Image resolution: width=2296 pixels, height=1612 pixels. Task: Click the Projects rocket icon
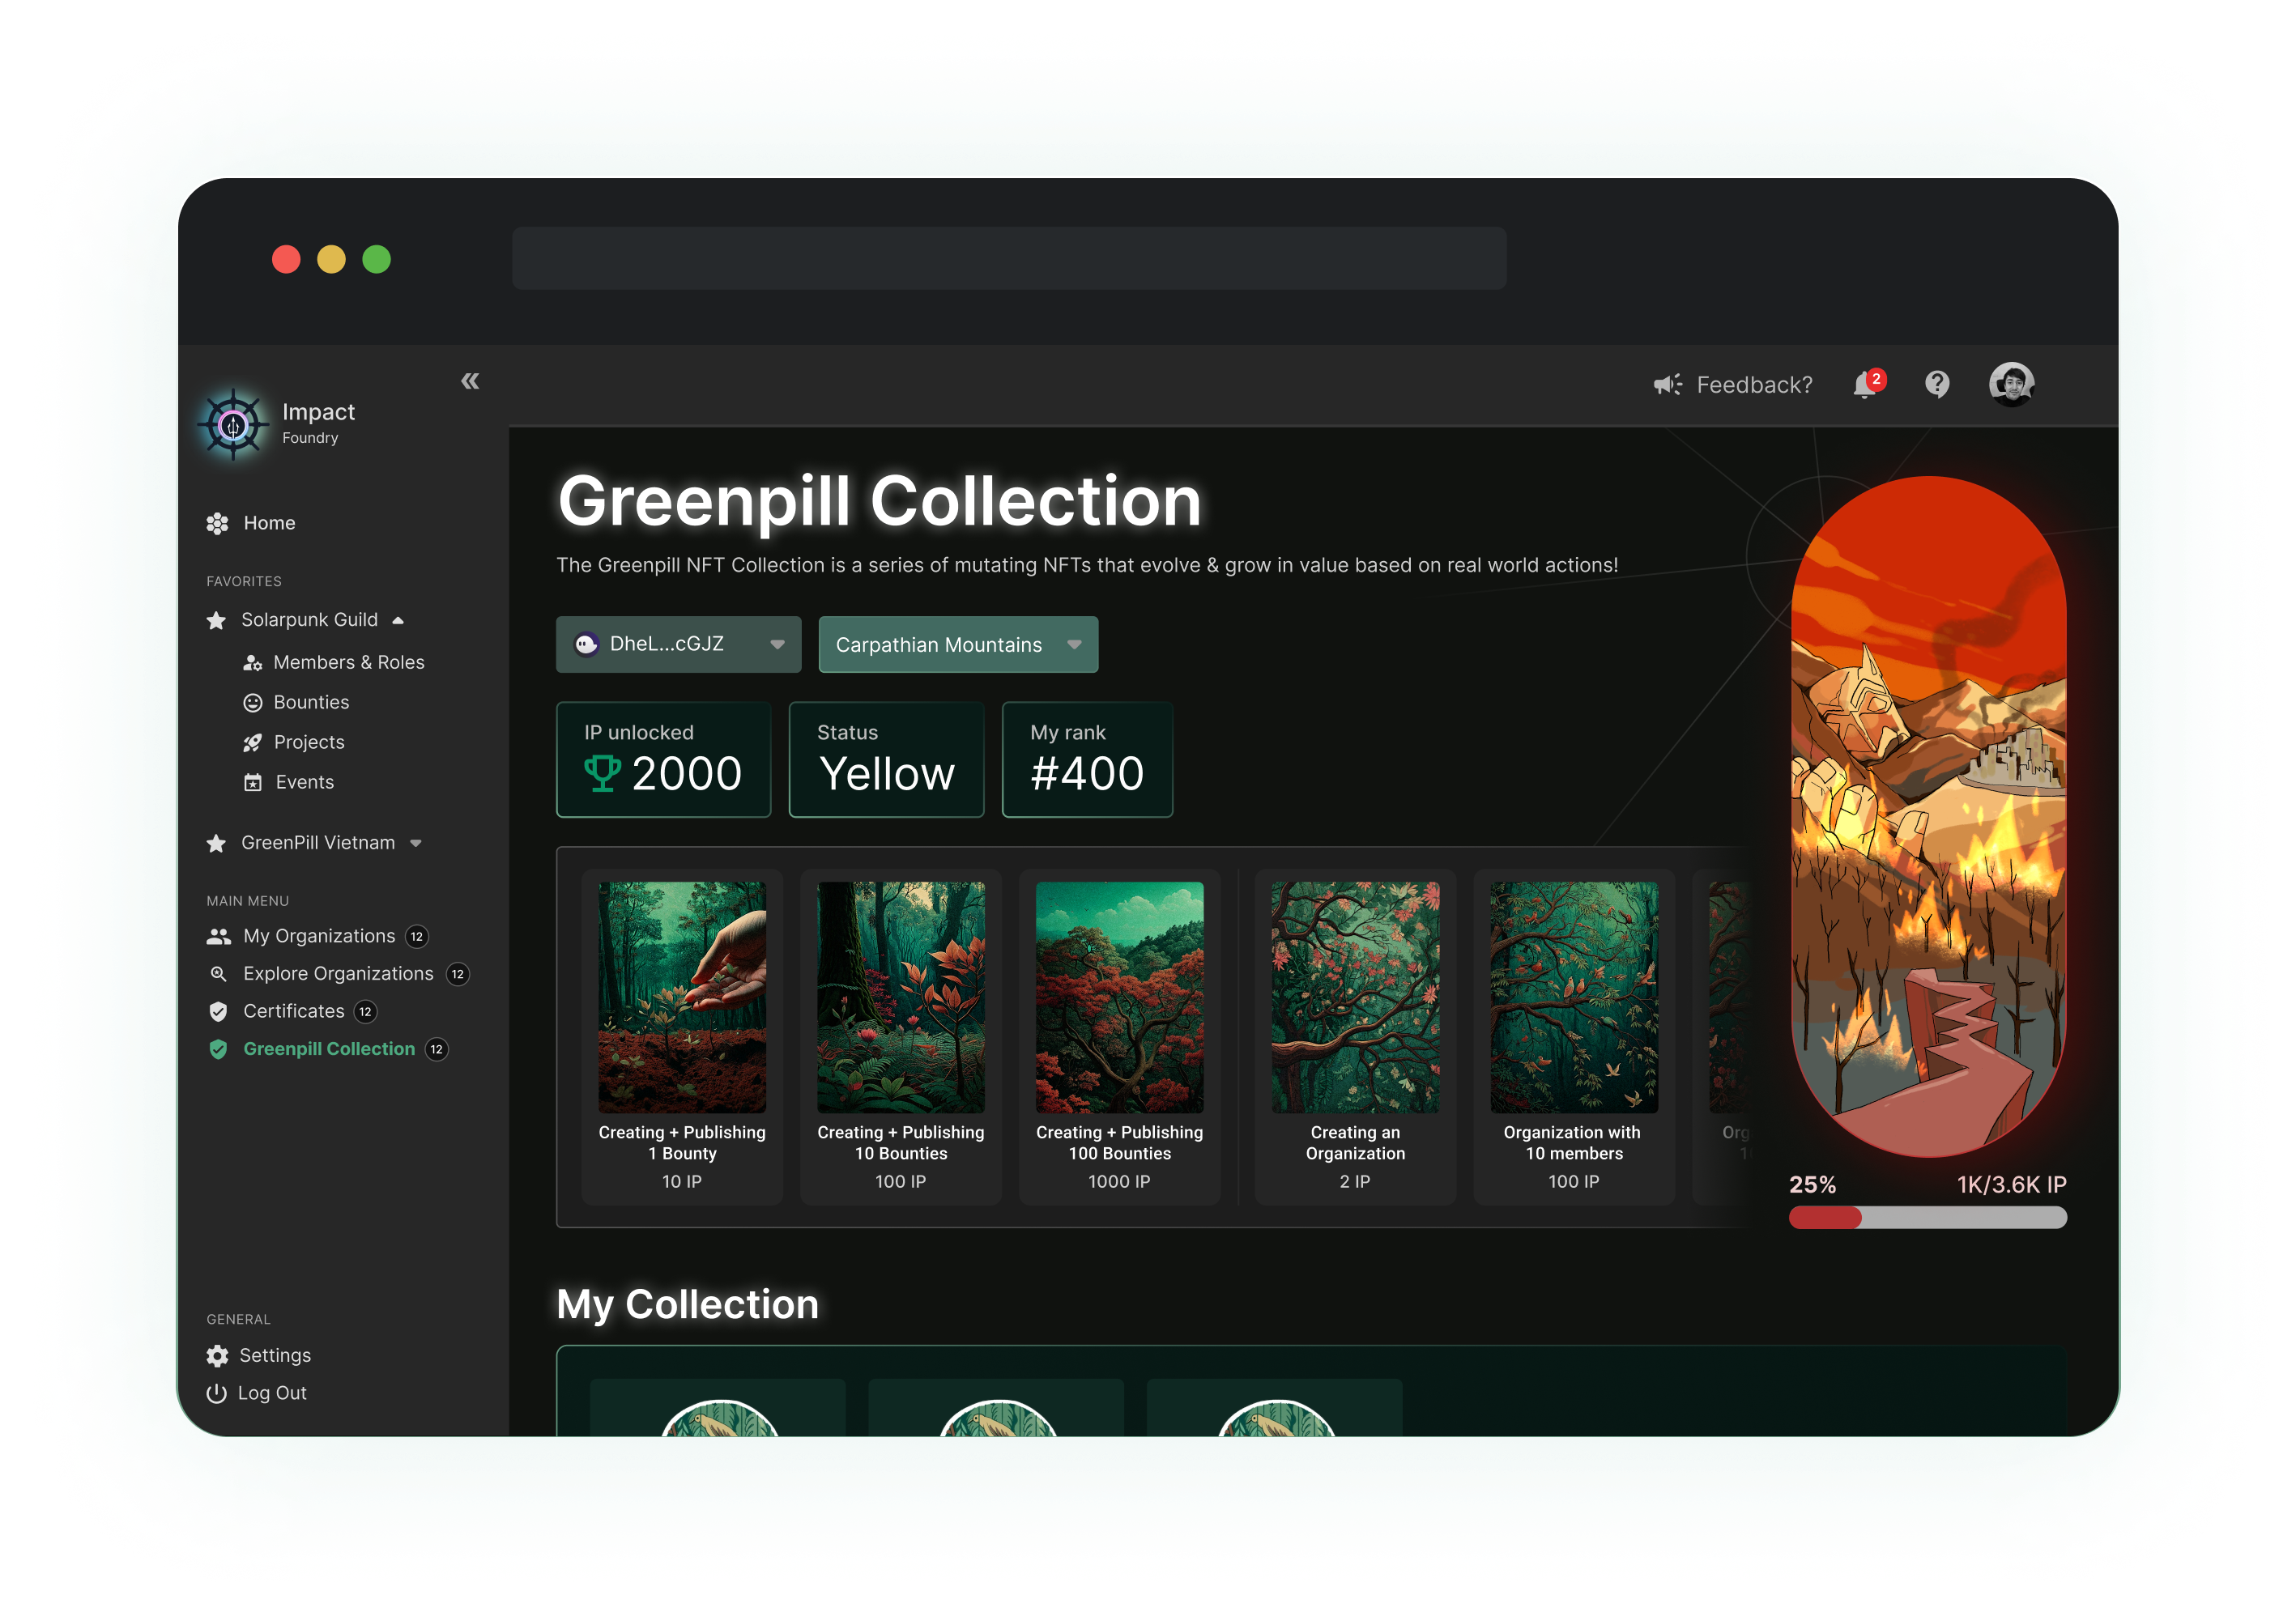[253, 743]
